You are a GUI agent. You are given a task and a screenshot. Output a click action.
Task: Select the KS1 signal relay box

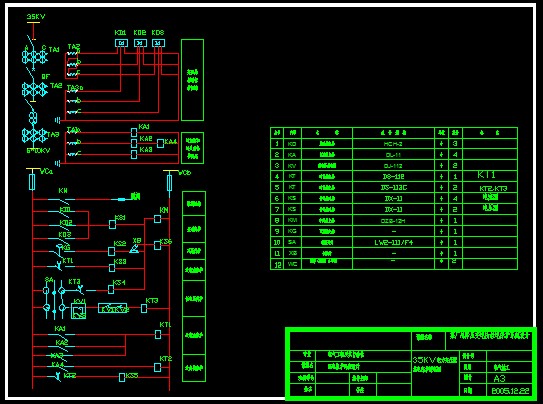point(112,224)
